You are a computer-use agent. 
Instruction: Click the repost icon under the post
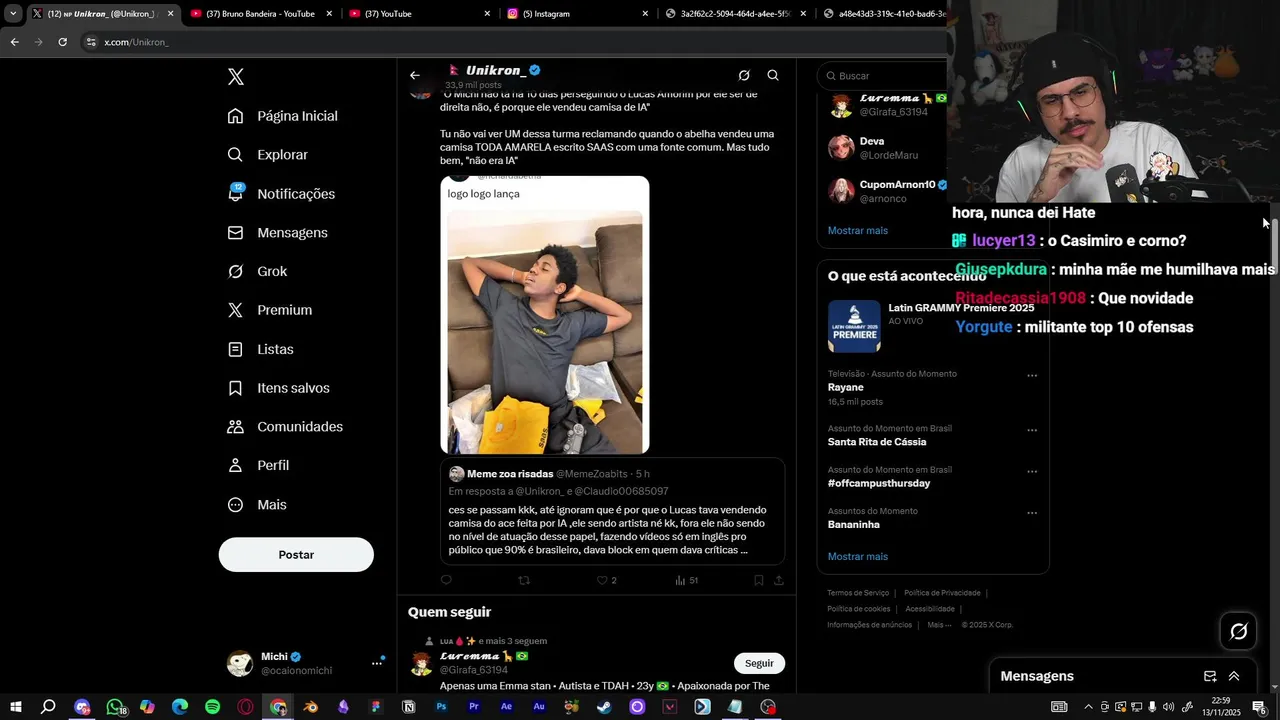tap(524, 580)
